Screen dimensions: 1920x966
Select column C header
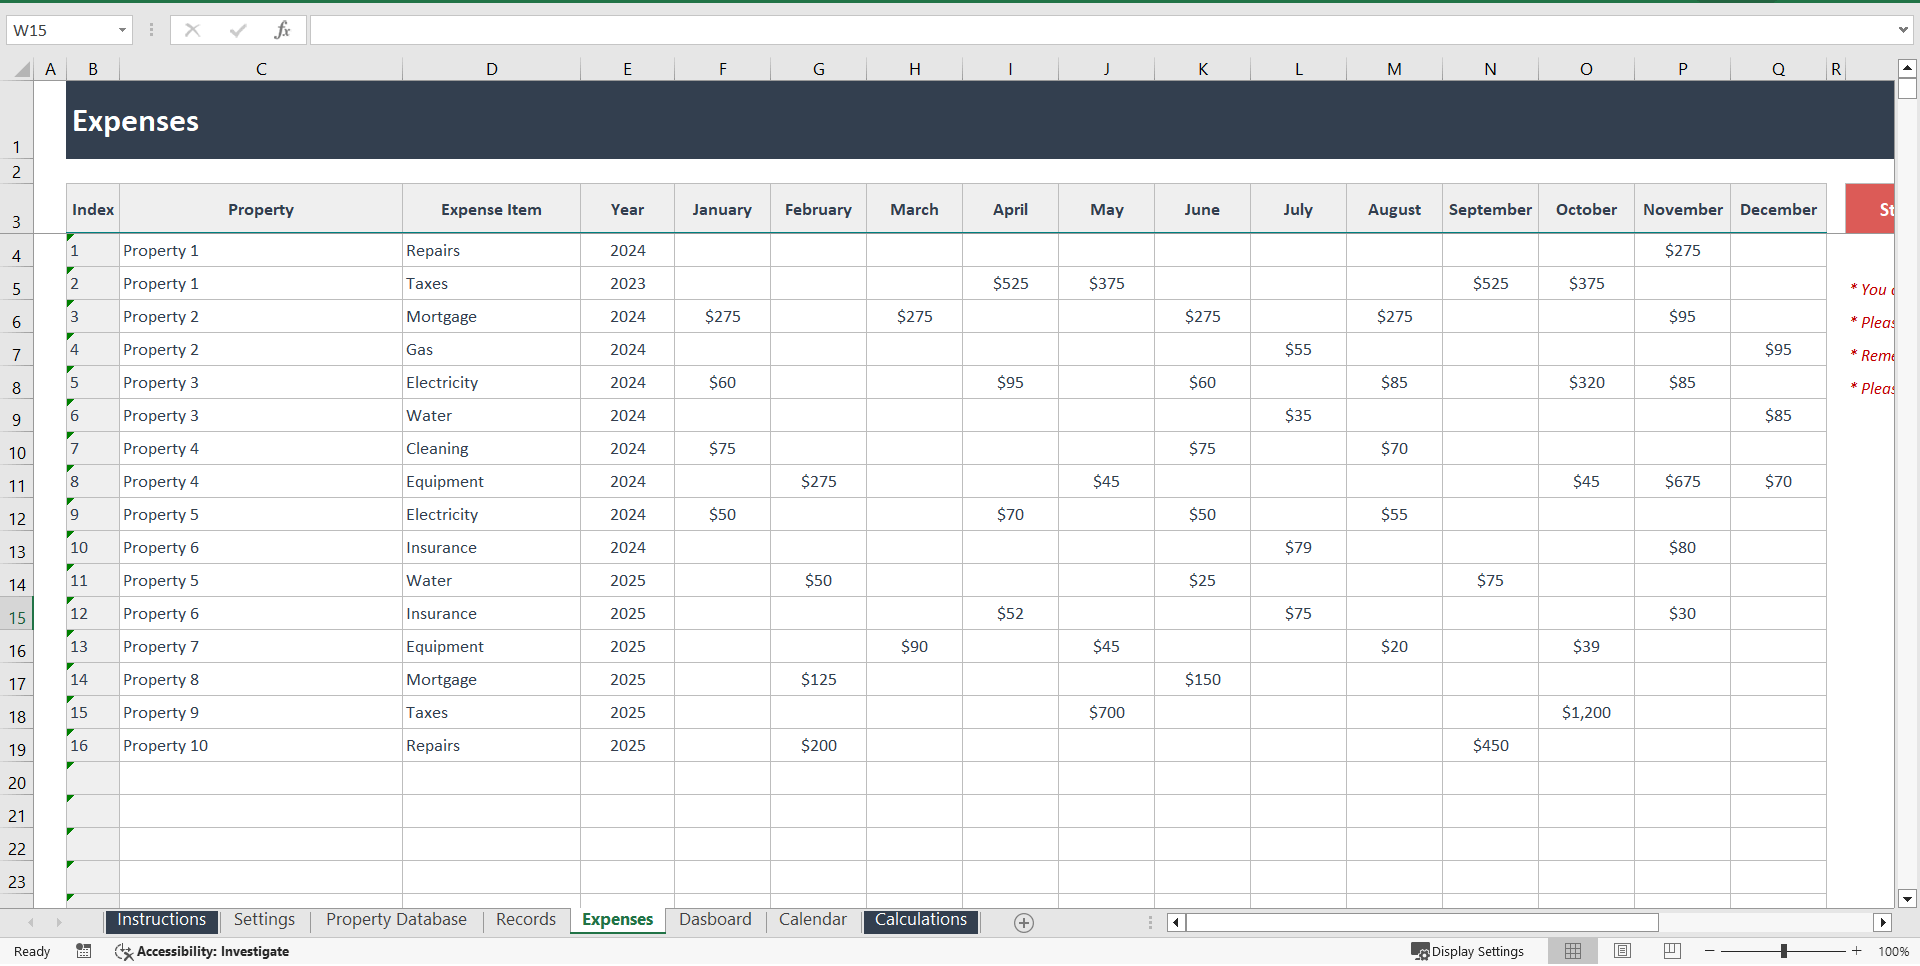261,69
